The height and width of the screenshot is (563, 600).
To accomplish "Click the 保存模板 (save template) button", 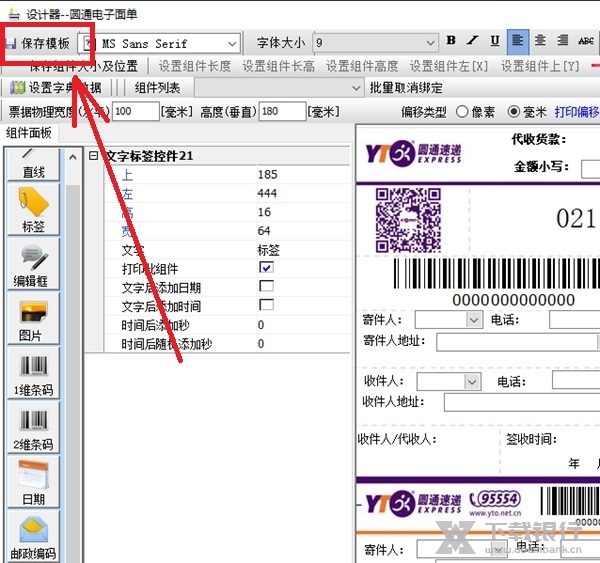I will [x=38, y=43].
